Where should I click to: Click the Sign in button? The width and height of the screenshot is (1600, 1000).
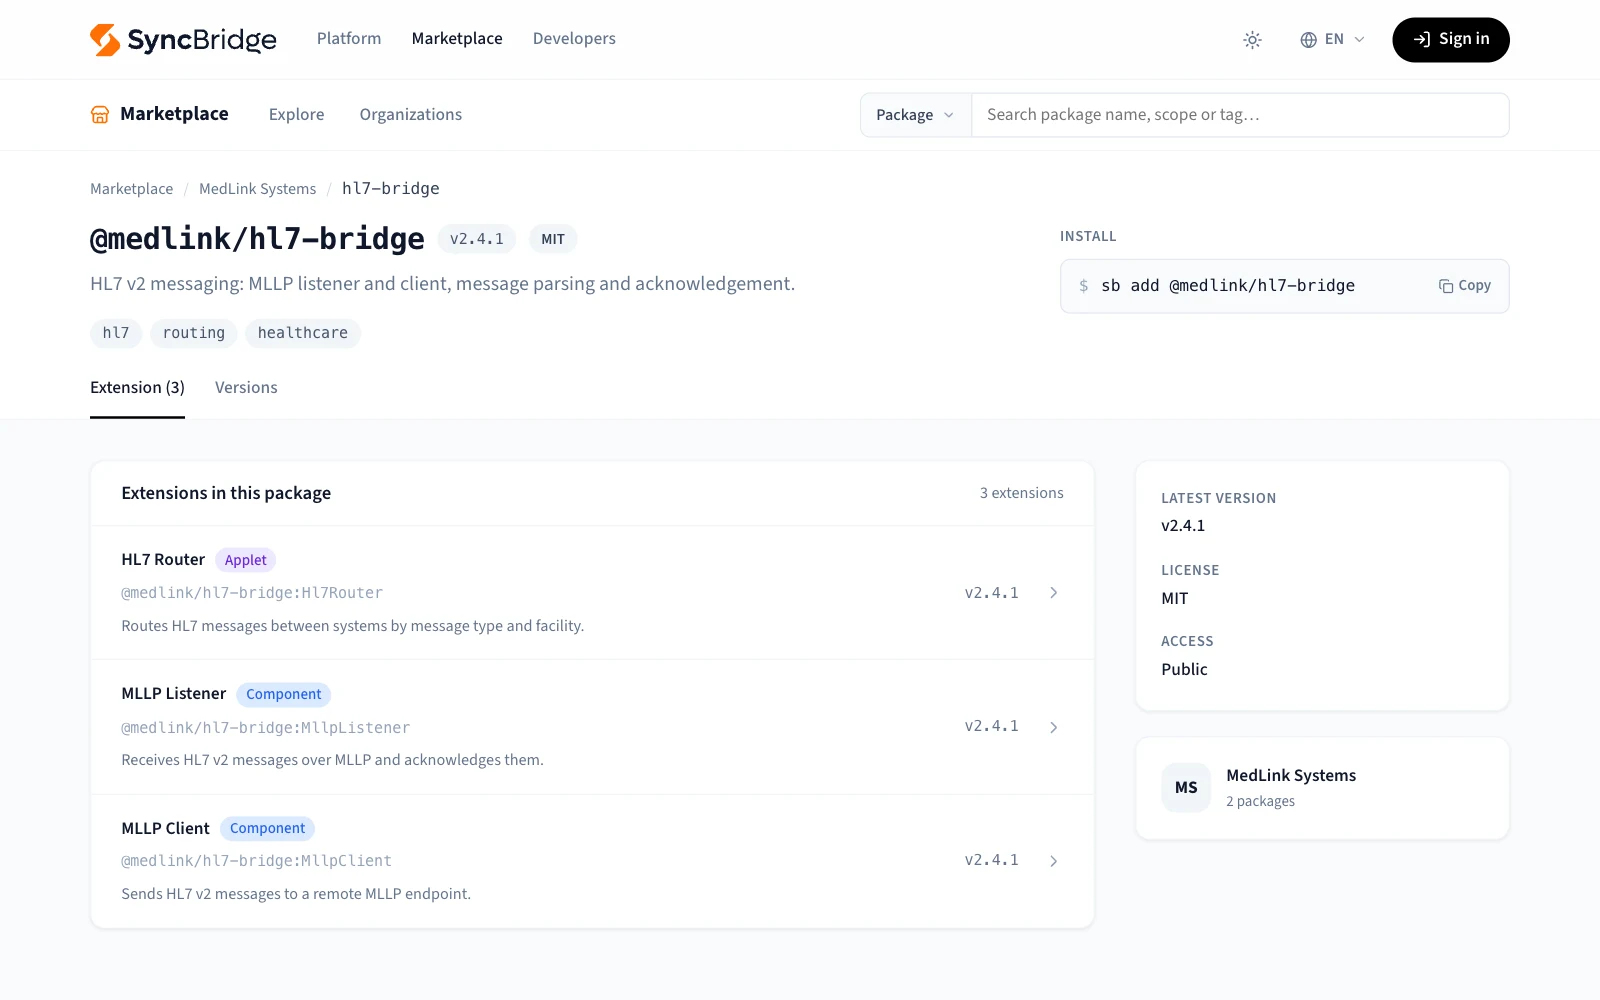point(1450,39)
